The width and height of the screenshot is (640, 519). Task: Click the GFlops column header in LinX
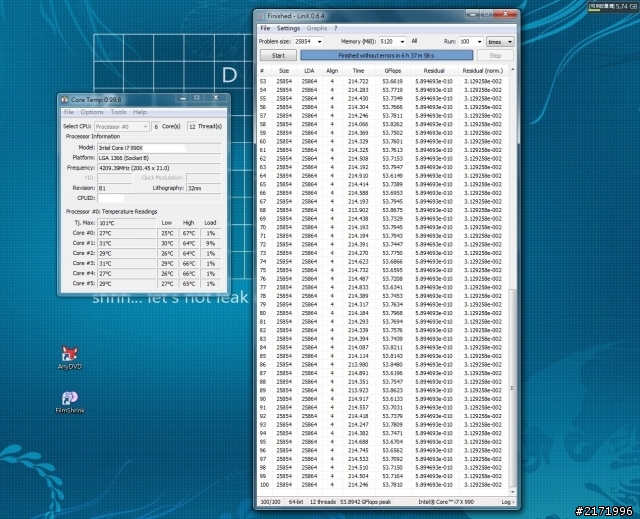click(x=393, y=71)
